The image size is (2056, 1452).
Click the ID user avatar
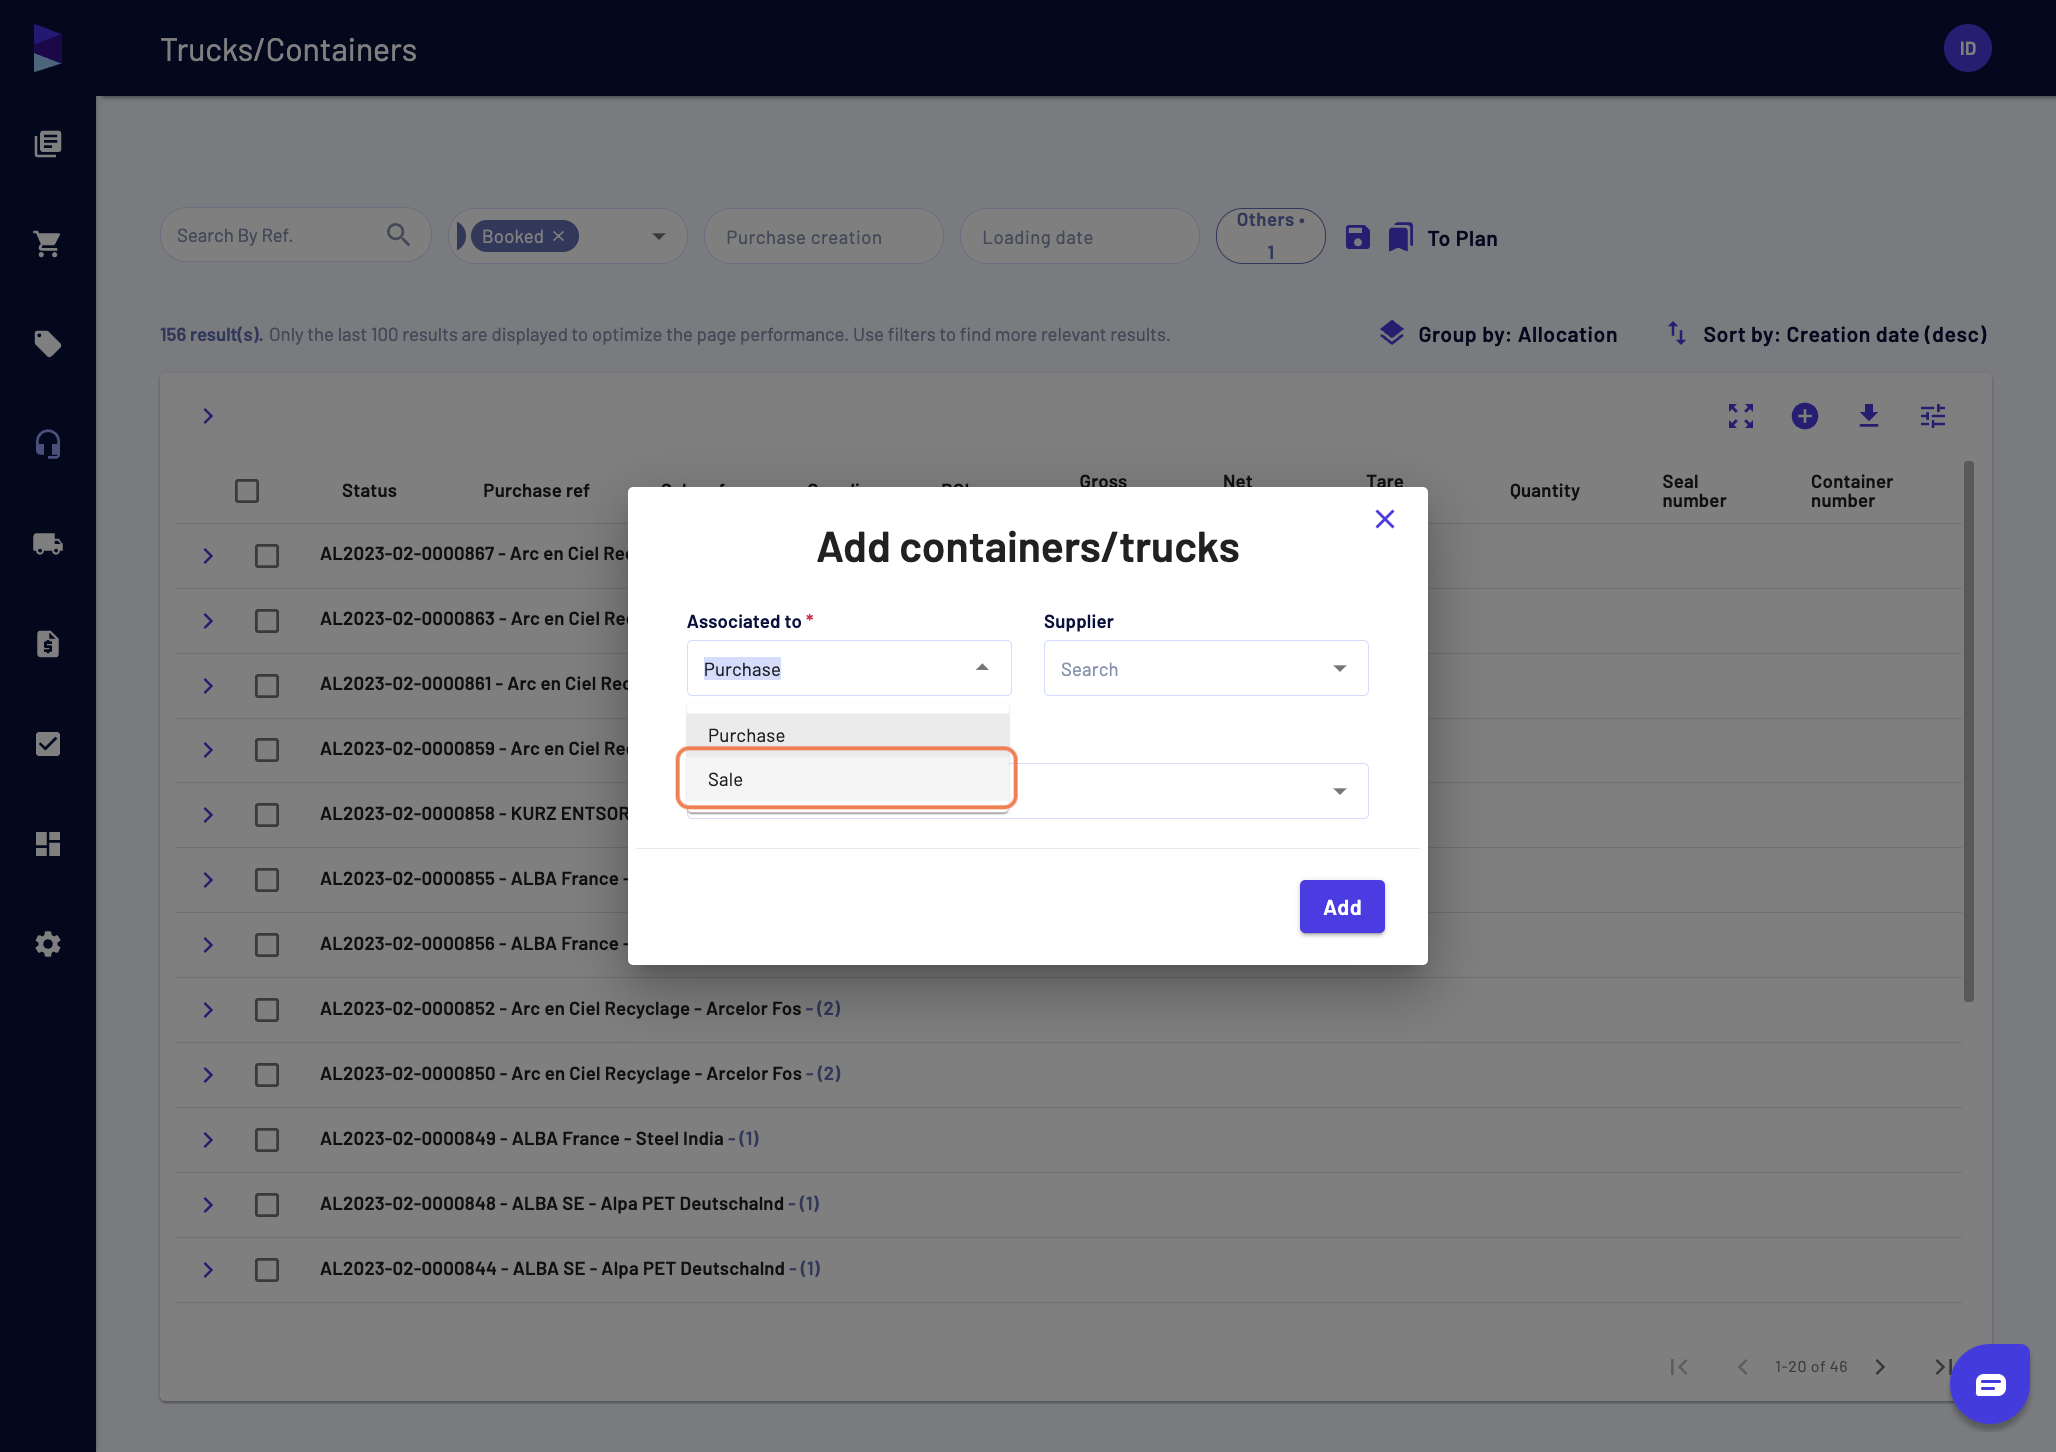pyautogui.click(x=1967, y=48)
